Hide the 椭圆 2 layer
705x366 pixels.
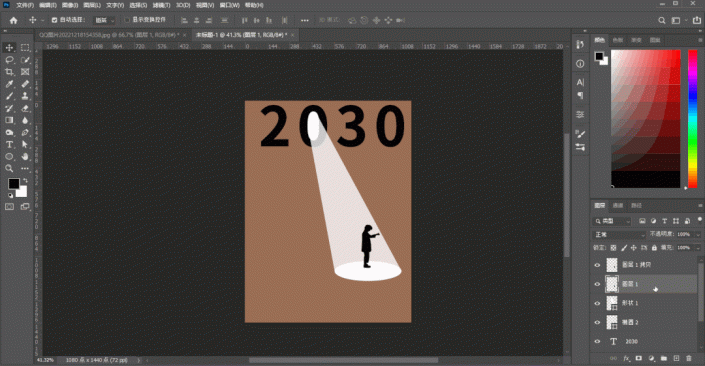click(597, 322)
